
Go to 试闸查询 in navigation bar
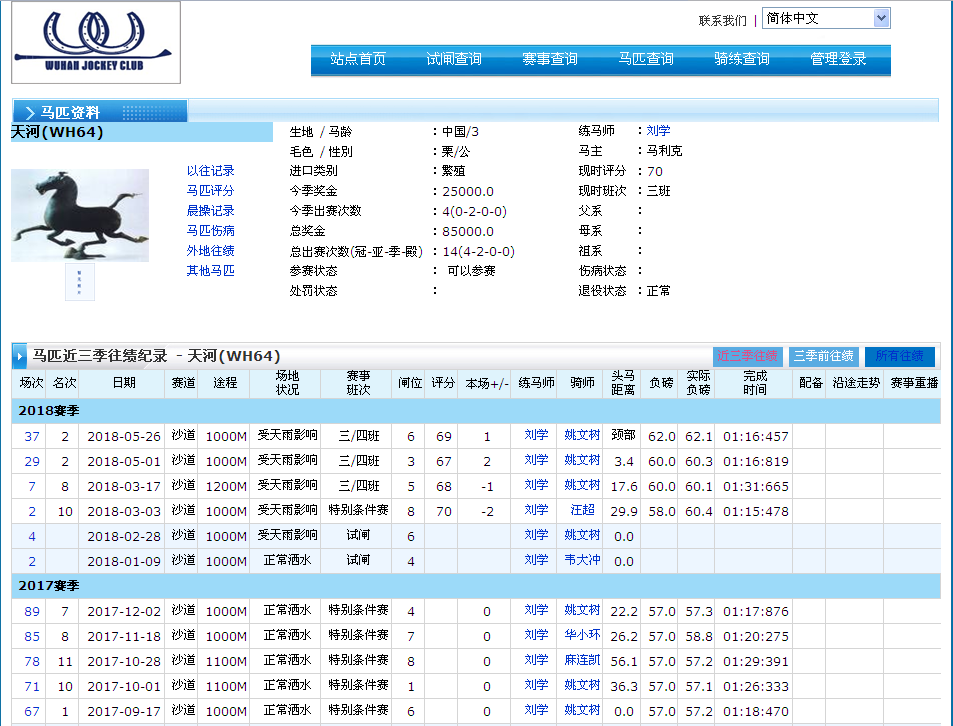(x=454, y=59)
